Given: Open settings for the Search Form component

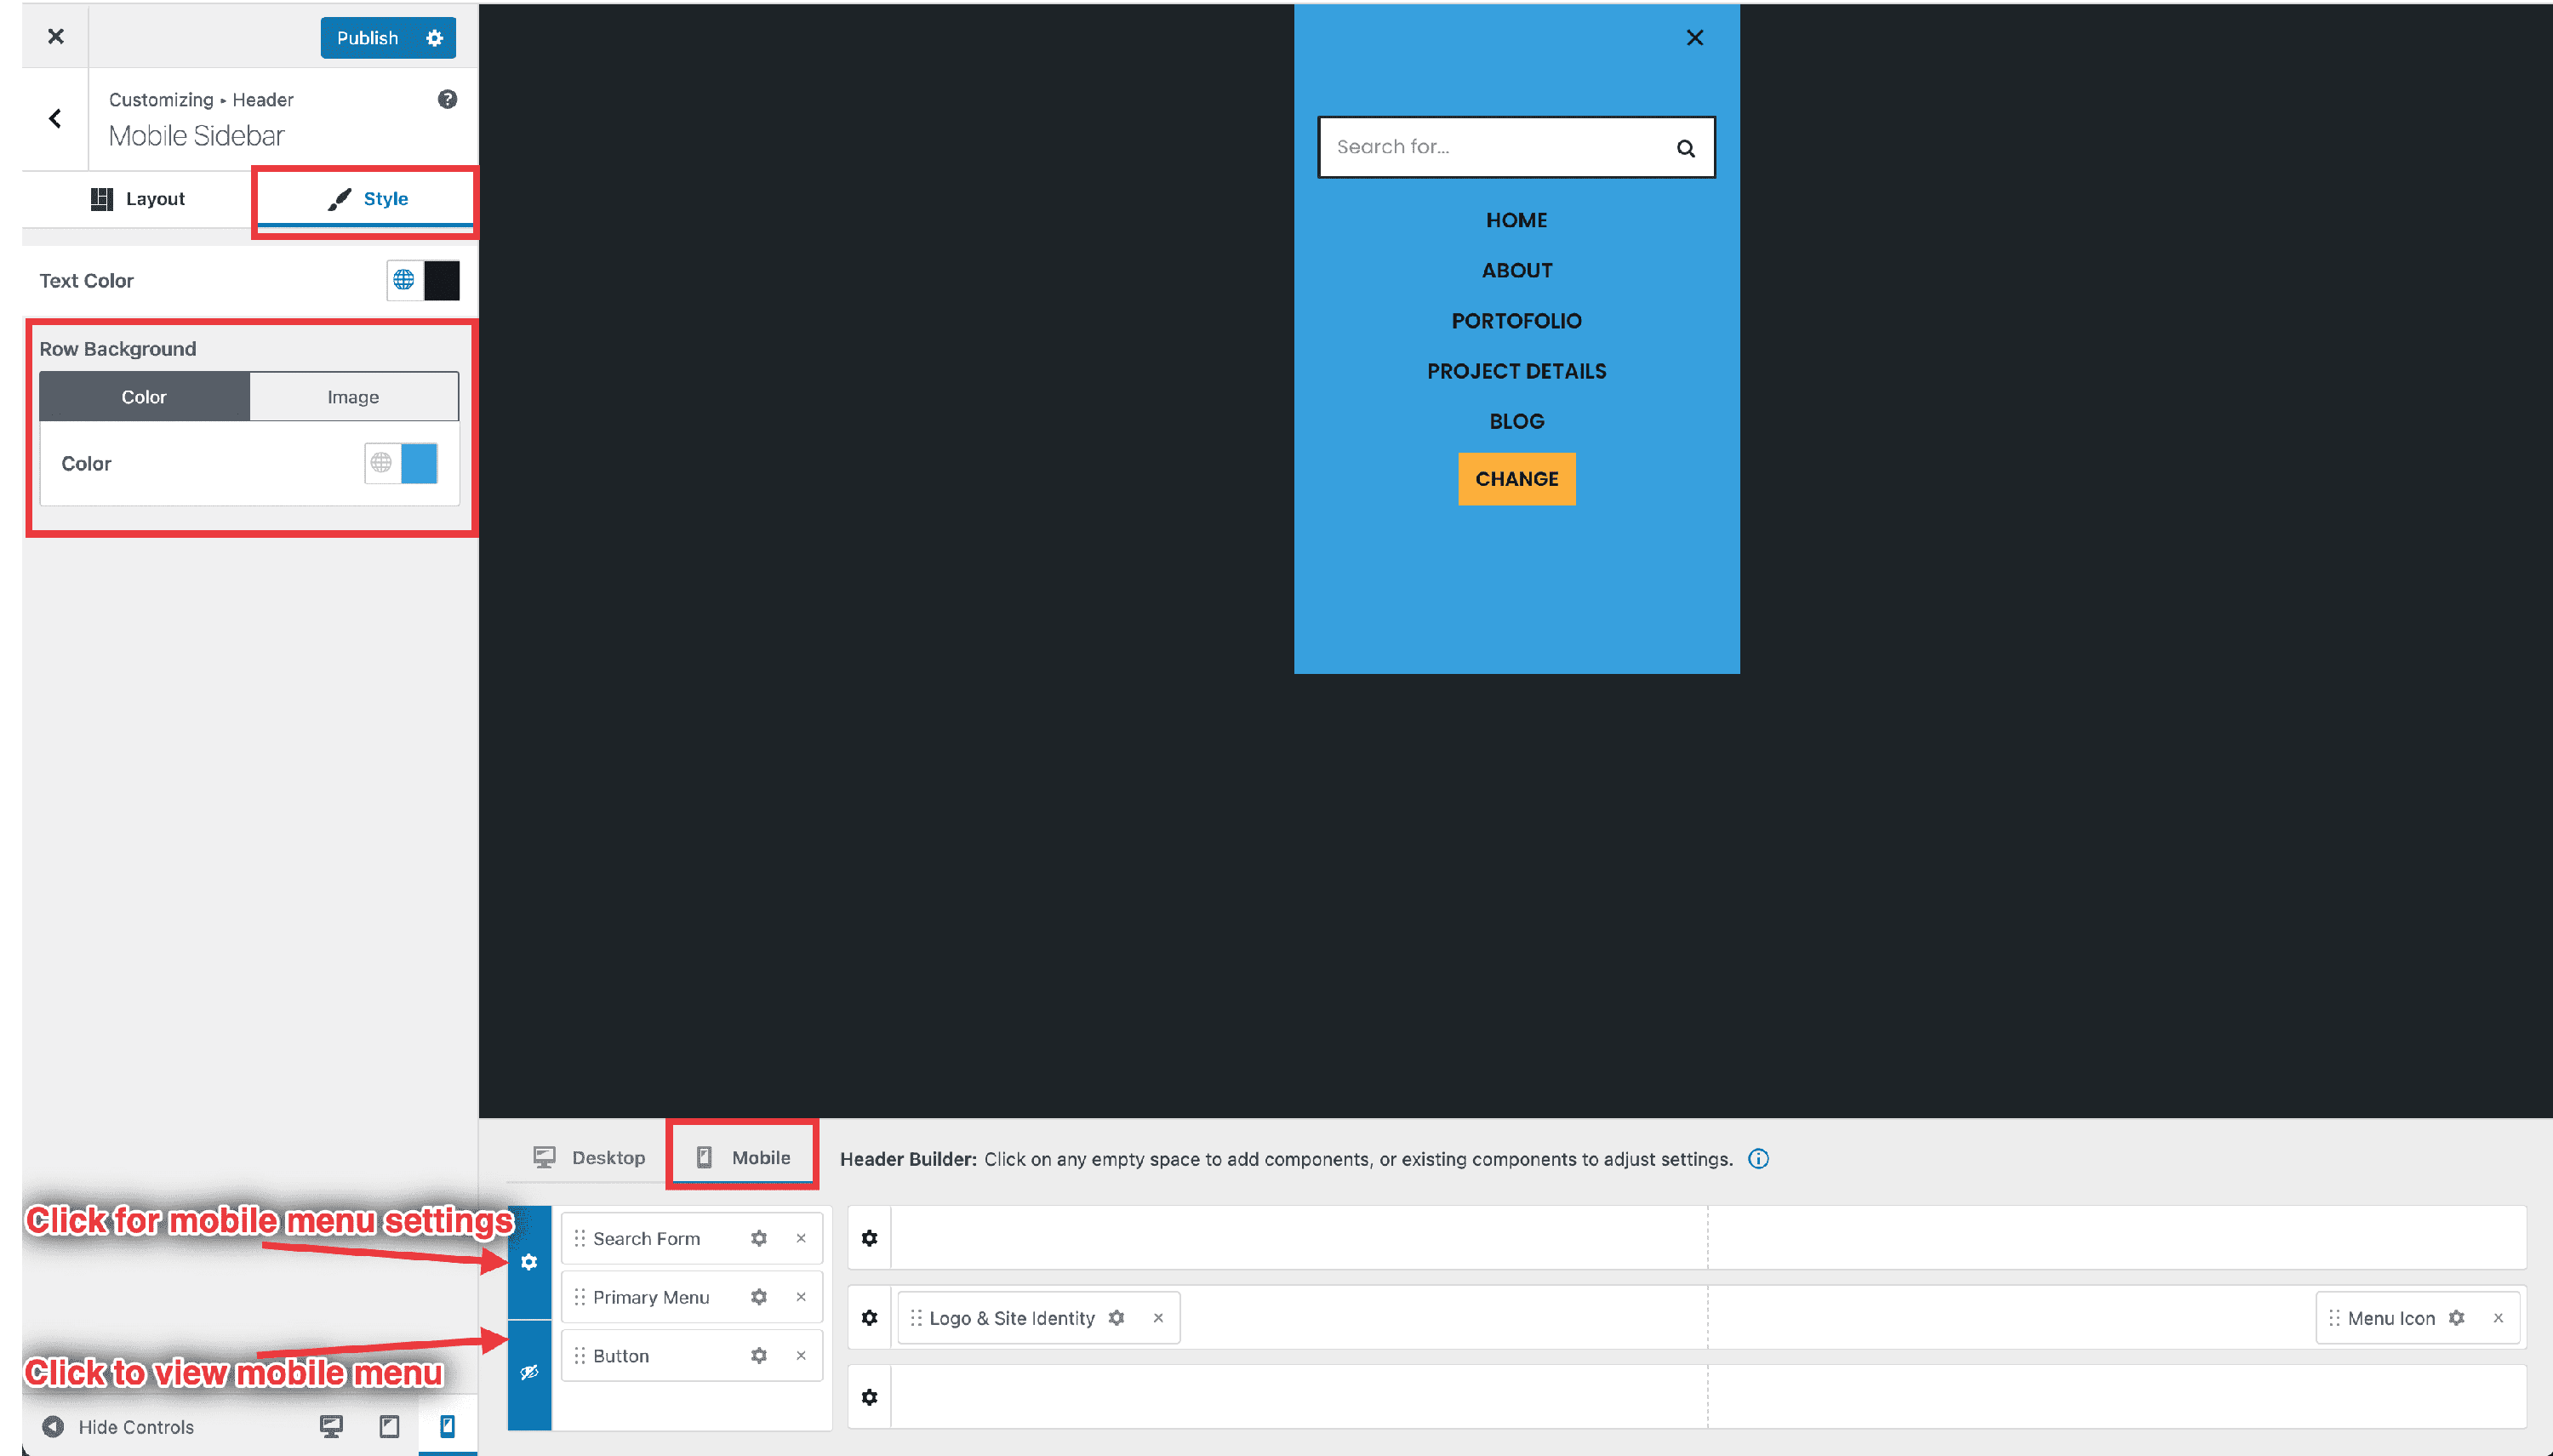Looking at the screenshot, I should tap(759, 1238).
